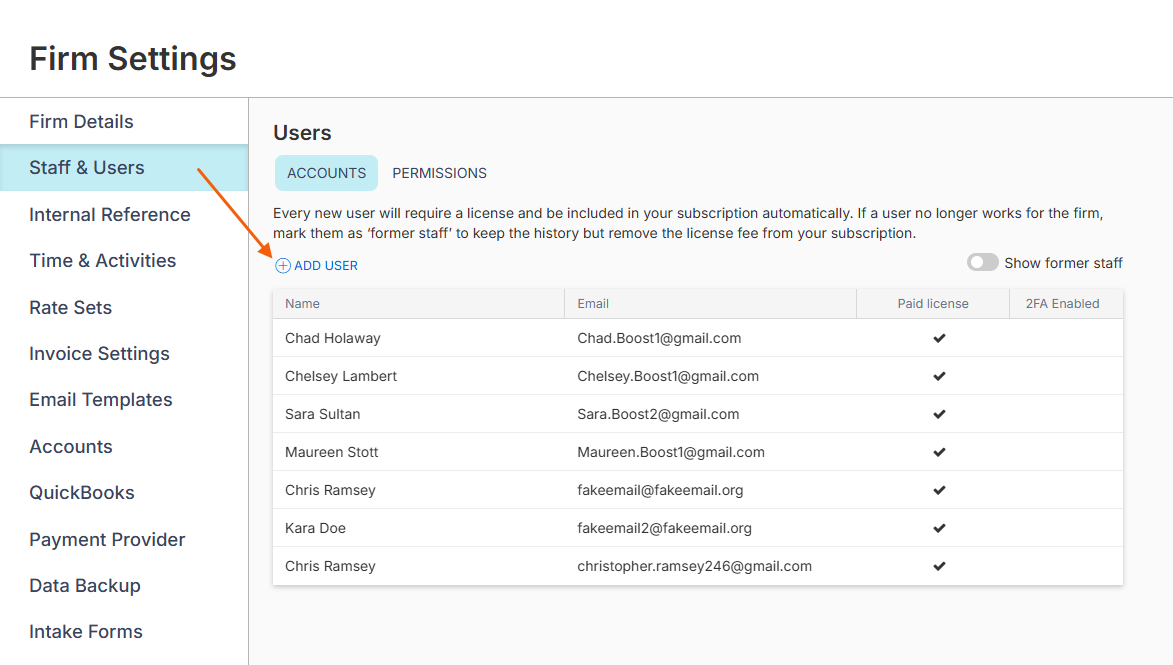
Task: Select the Chelsey Lambert user name
Action: [x=341, y=376]
